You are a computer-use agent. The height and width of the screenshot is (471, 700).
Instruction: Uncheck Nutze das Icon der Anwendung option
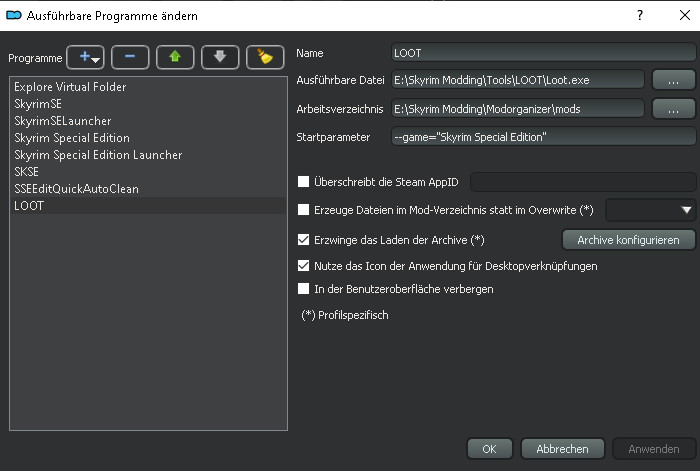[x=304, y=267]
